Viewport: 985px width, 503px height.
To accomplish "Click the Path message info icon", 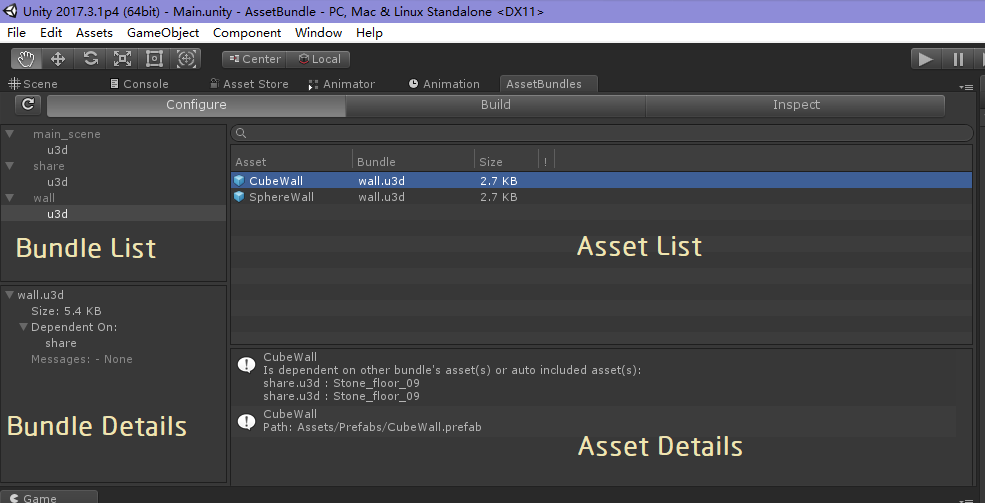I will point(246,421).
